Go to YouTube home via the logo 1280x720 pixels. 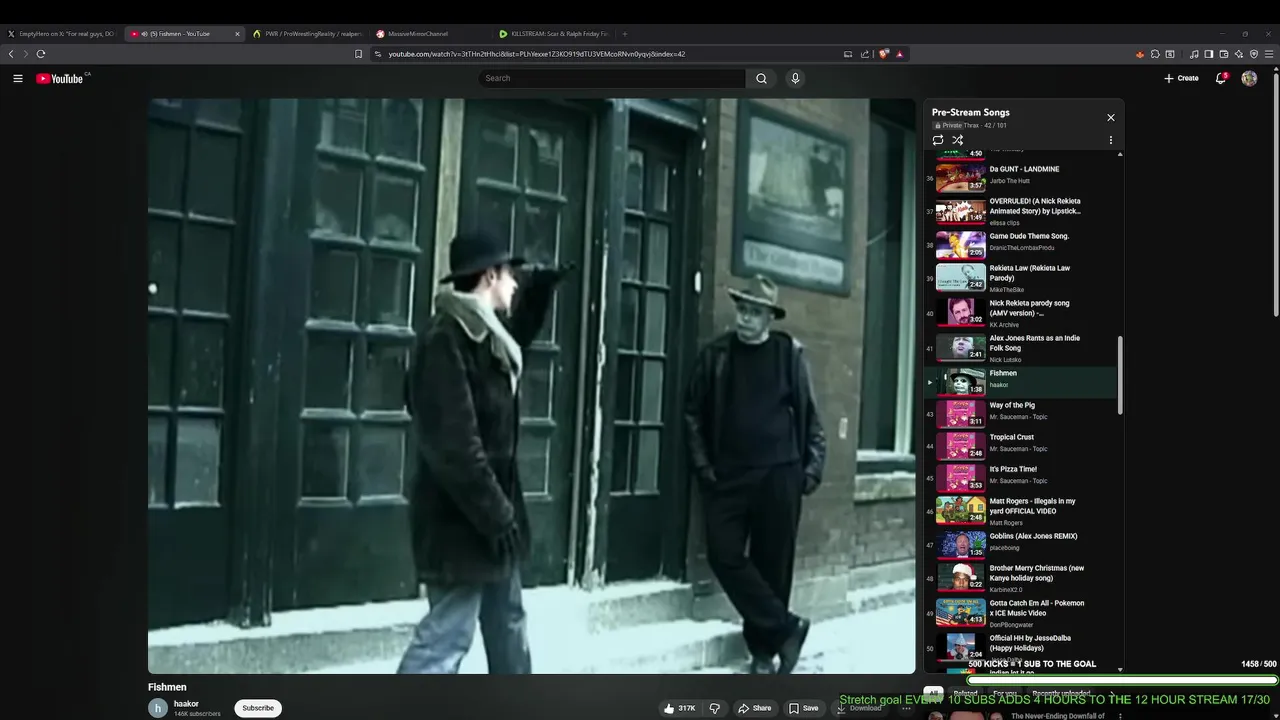(62, 78)
